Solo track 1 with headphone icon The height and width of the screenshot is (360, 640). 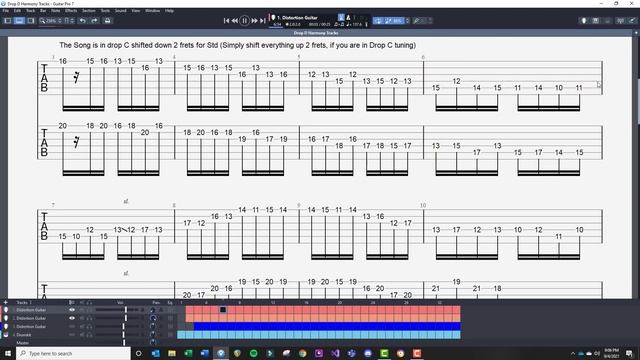coord(89,310)
